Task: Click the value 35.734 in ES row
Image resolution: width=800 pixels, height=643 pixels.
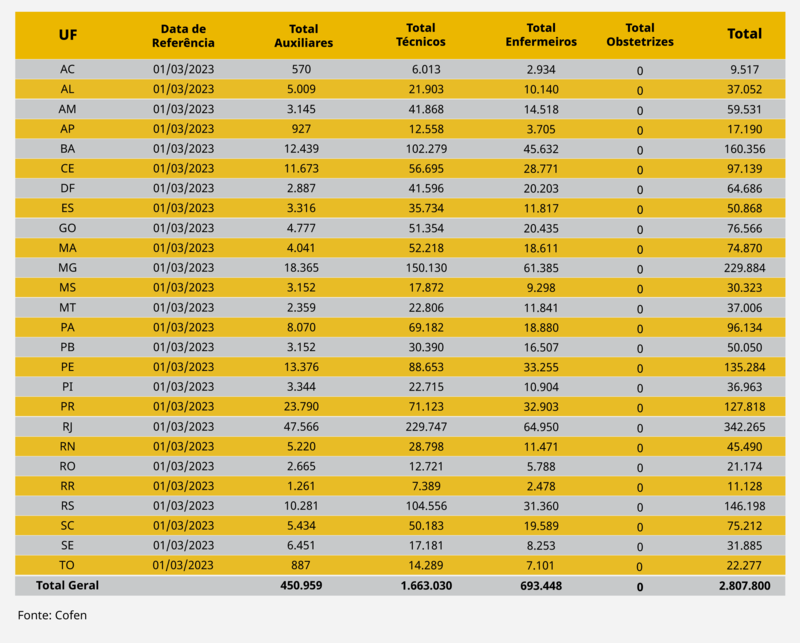Action: 426,208
